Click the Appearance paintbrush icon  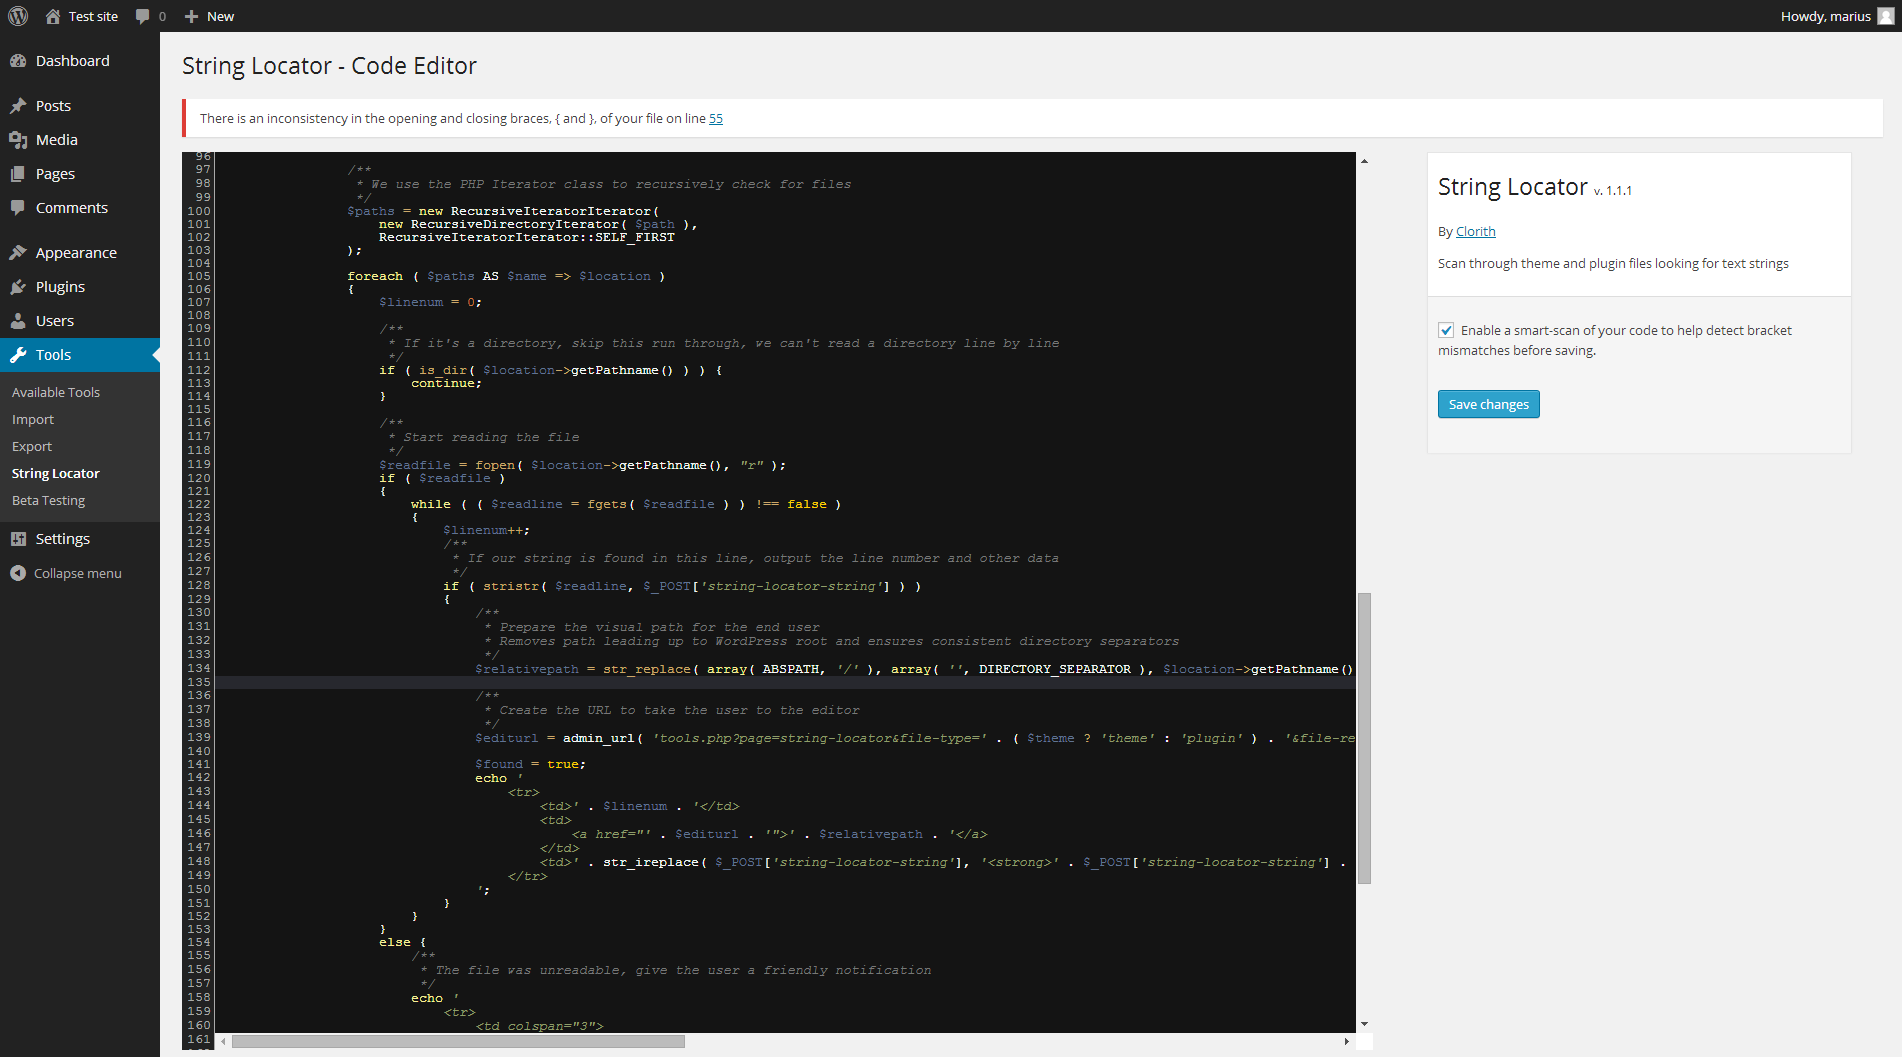(18, 253)
